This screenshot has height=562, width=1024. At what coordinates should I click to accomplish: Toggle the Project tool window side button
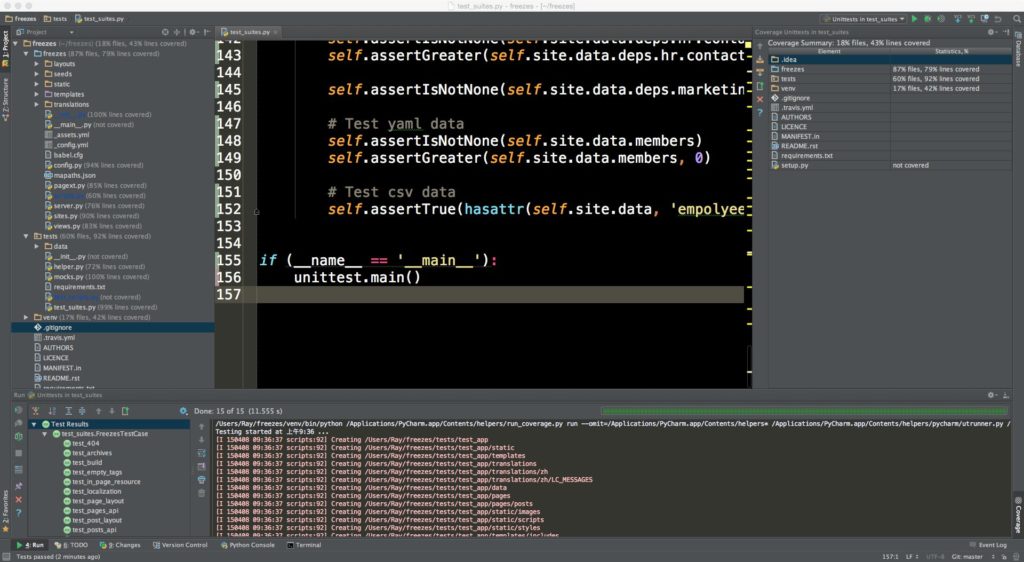[x=5, y=48]
